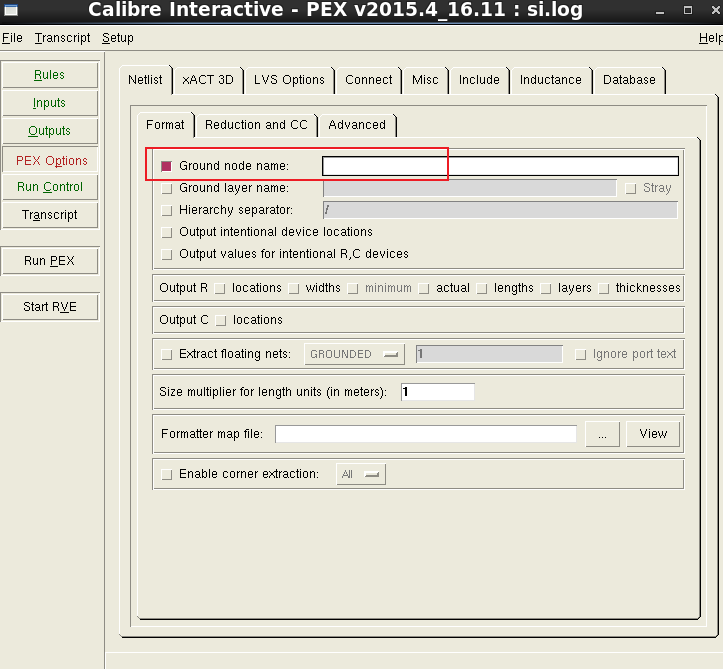Screen dimensions: 723x669
Task: Launch Start RVE
Action: (x=50, y=307)
